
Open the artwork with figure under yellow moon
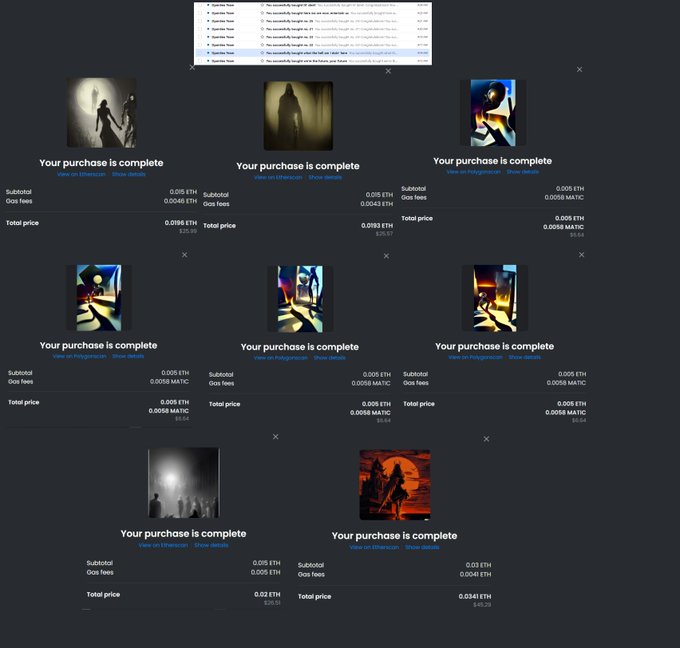(x=99, y=298)
